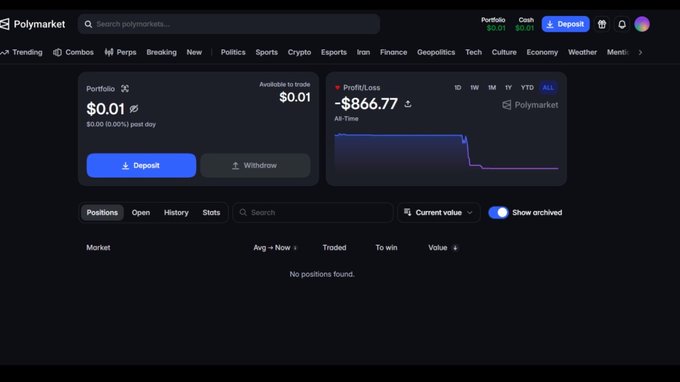The width and height of the screenshot is (680, 382).
Task: Click the Traded column header
Action: pos(334,248)
